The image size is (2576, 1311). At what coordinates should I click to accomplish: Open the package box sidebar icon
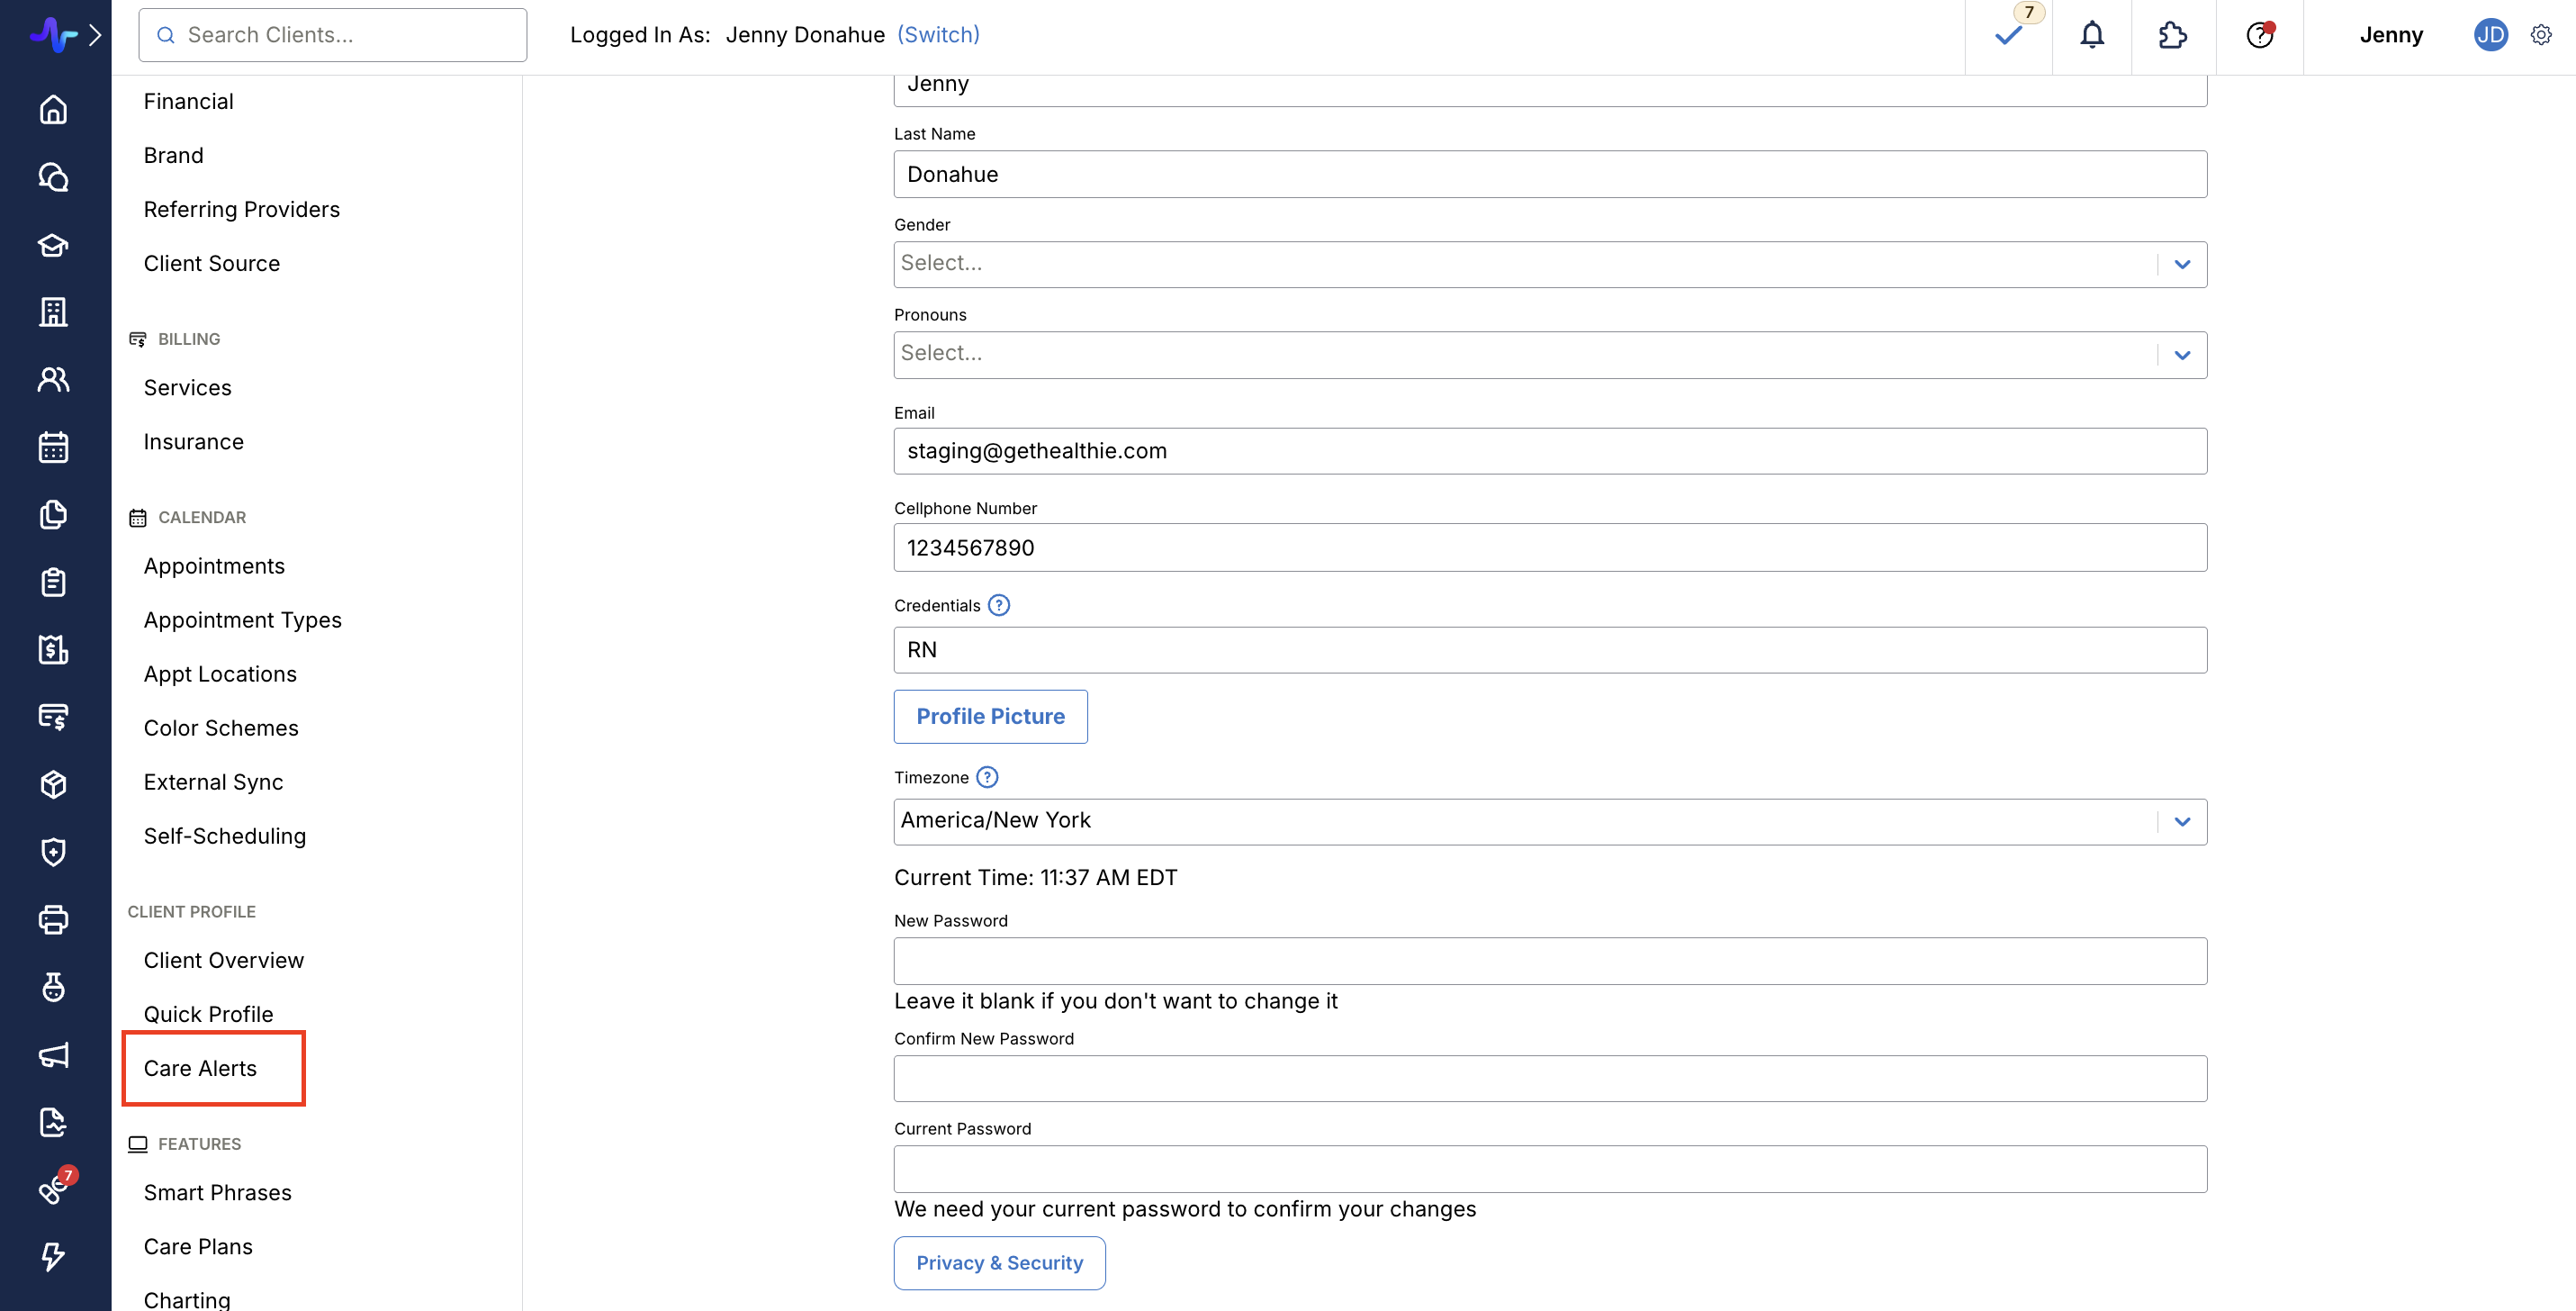point(53,784)
